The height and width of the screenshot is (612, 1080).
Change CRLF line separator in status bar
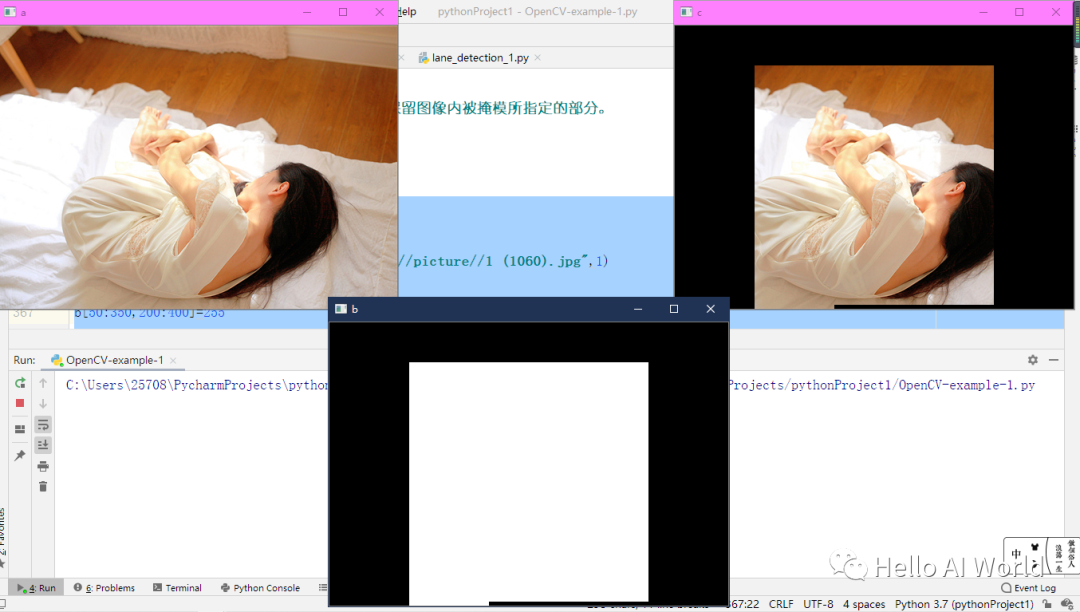click(x=781, y=604)
